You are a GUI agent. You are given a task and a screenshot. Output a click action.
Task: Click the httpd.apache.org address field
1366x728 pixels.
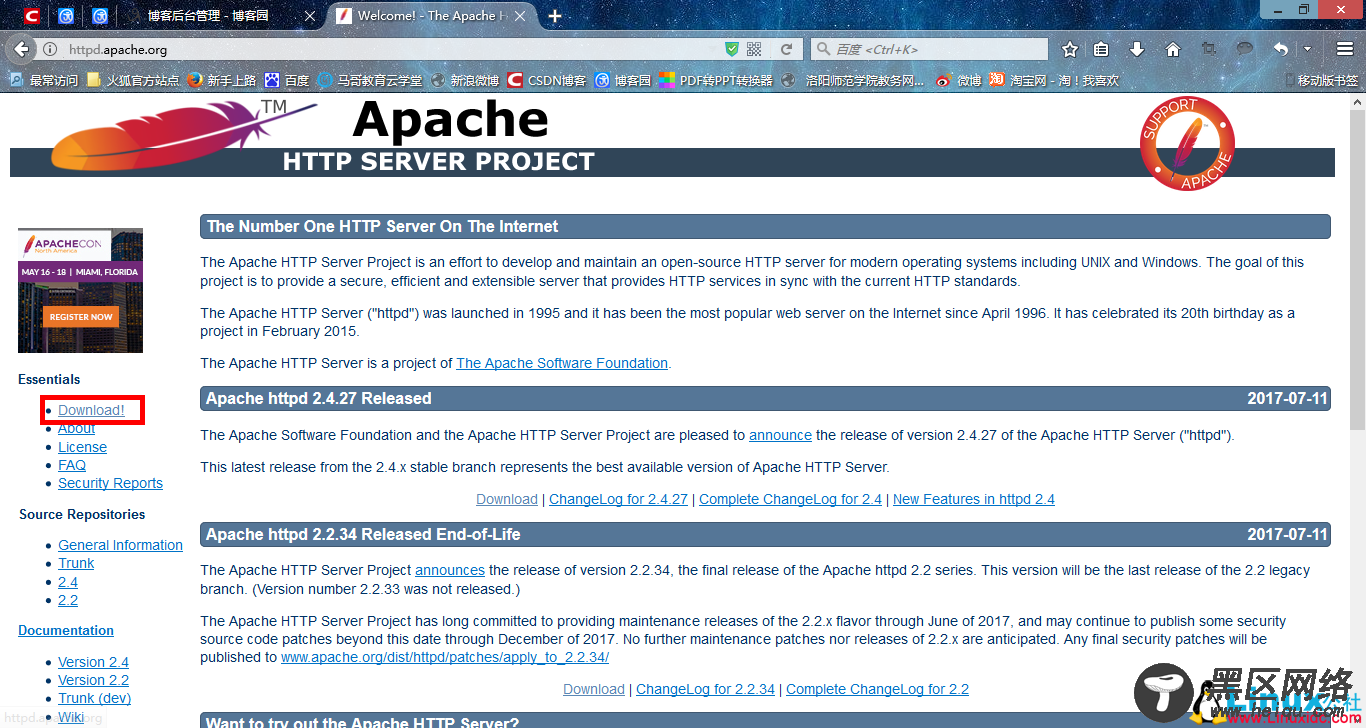tap(390, 49)
